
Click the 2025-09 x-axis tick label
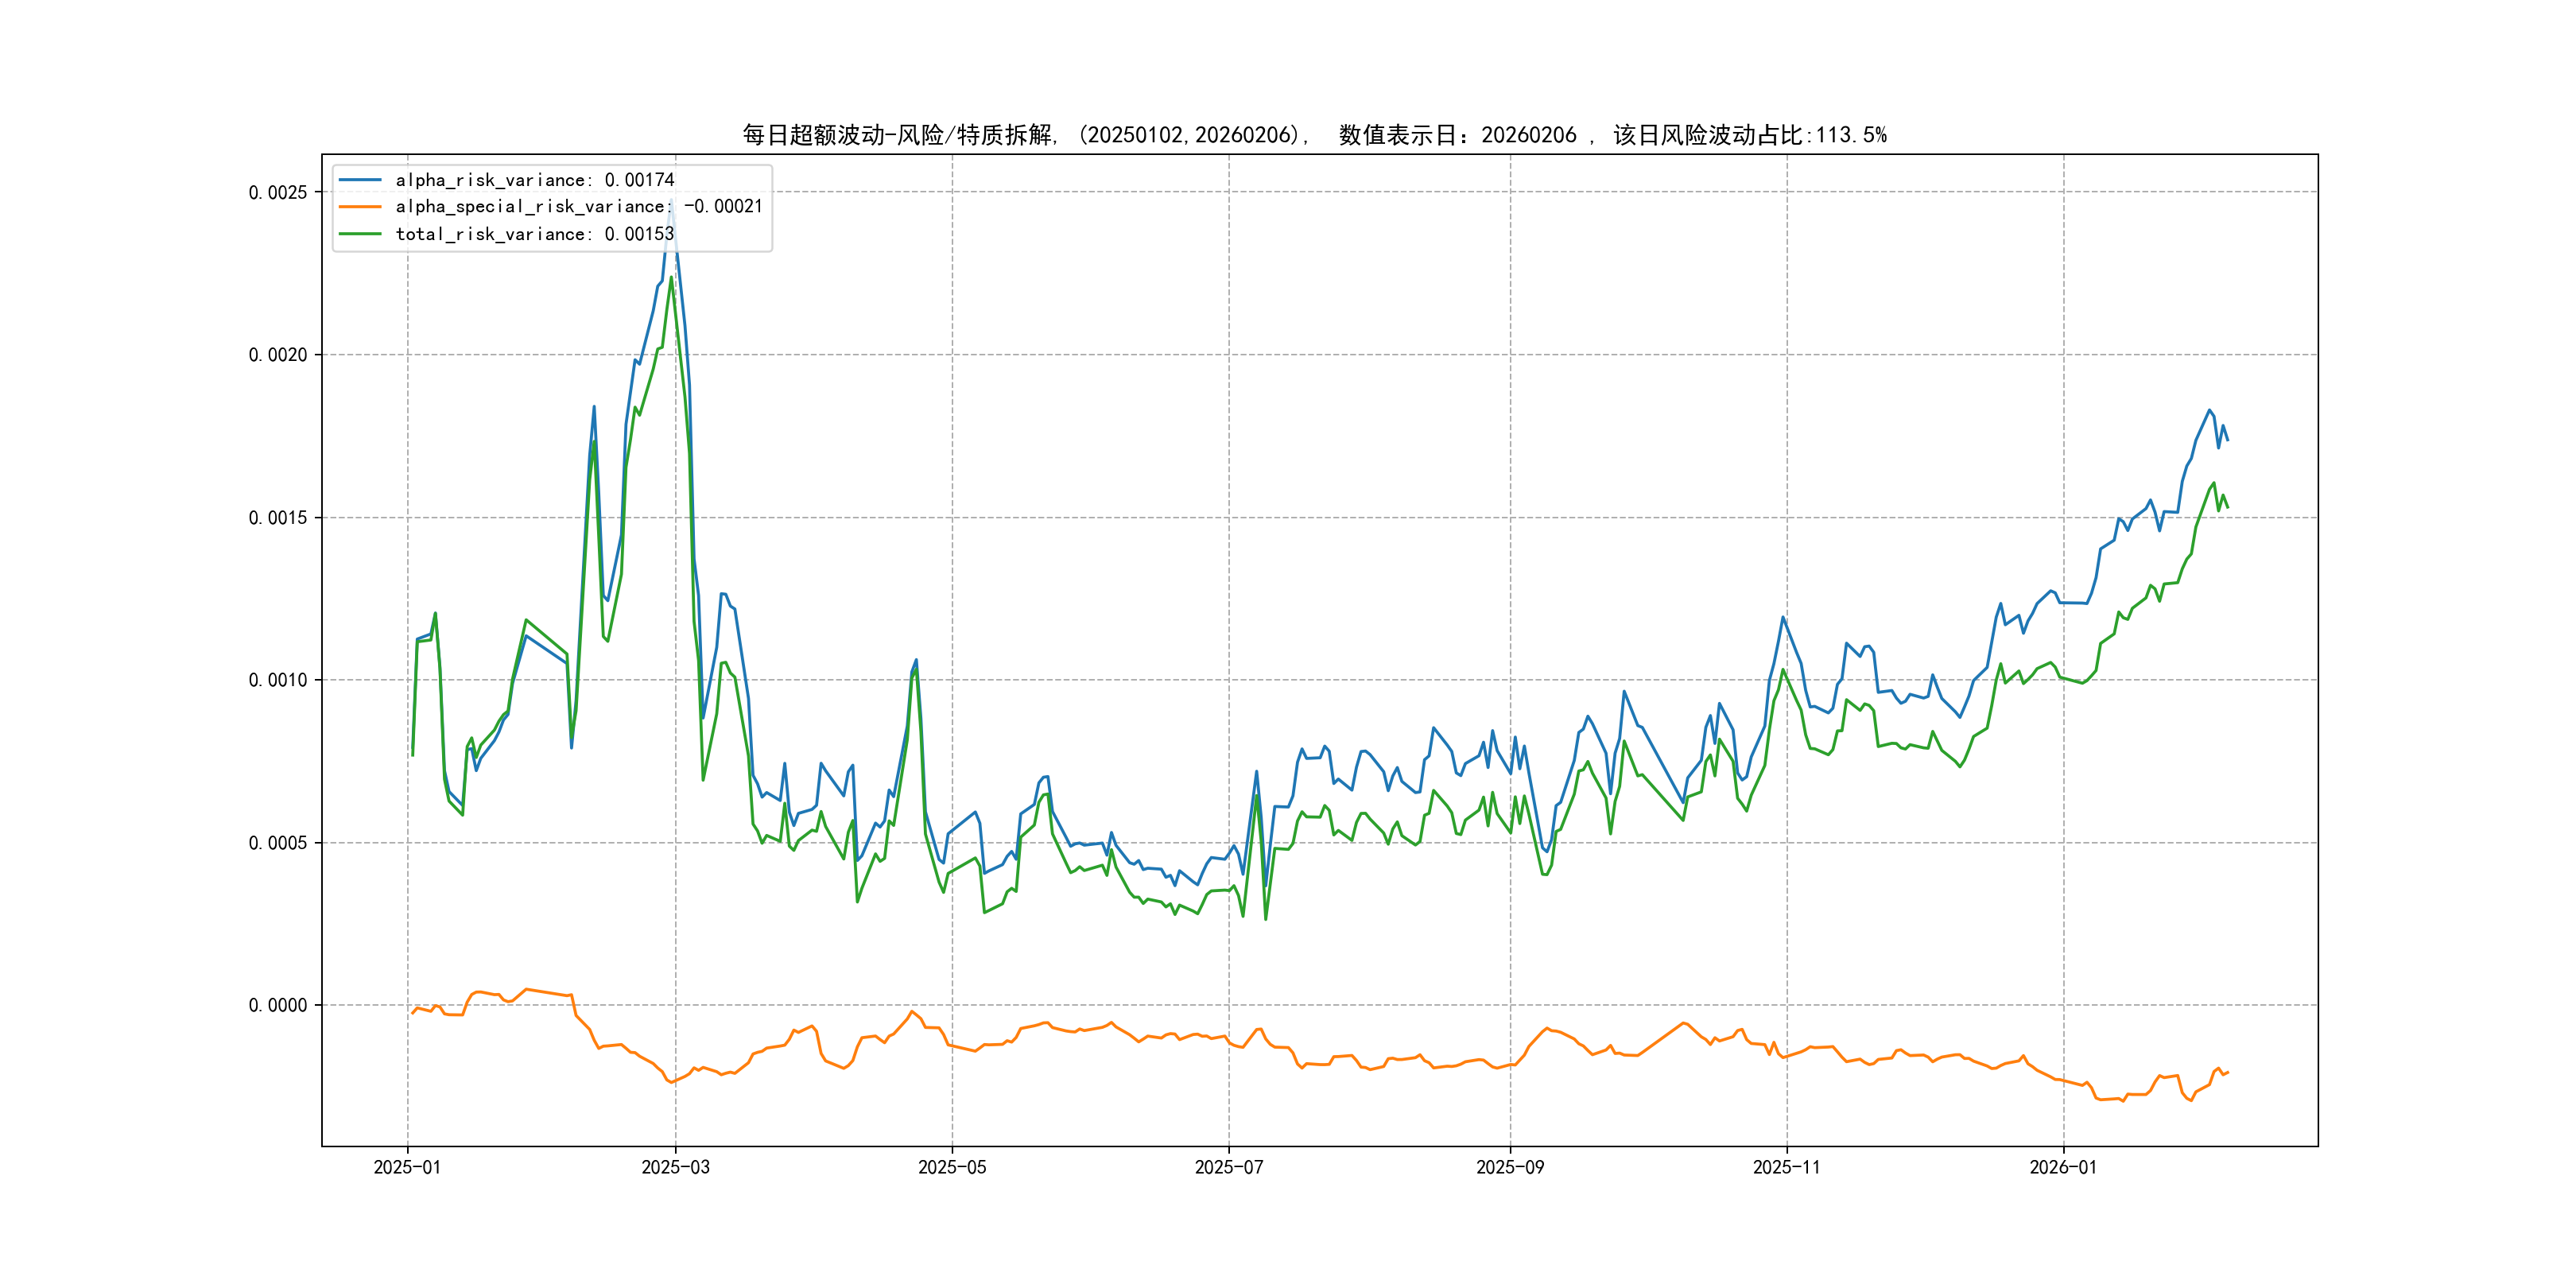(1510, 1167)
